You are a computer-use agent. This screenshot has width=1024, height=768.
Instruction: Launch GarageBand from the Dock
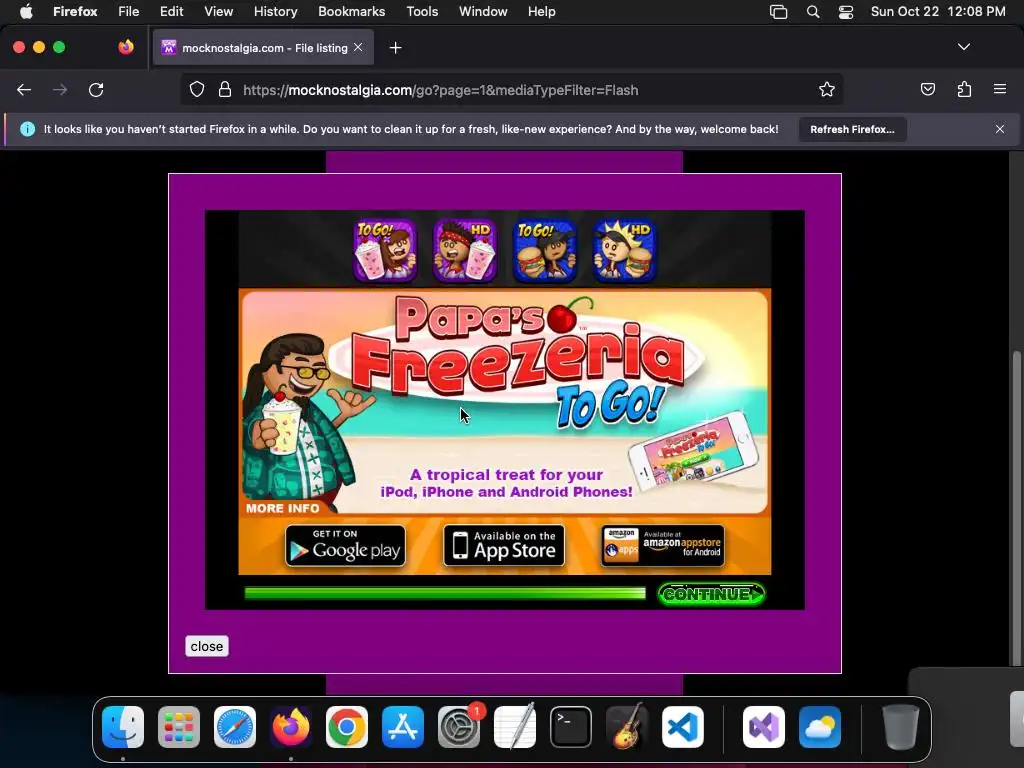pos(627,727)
